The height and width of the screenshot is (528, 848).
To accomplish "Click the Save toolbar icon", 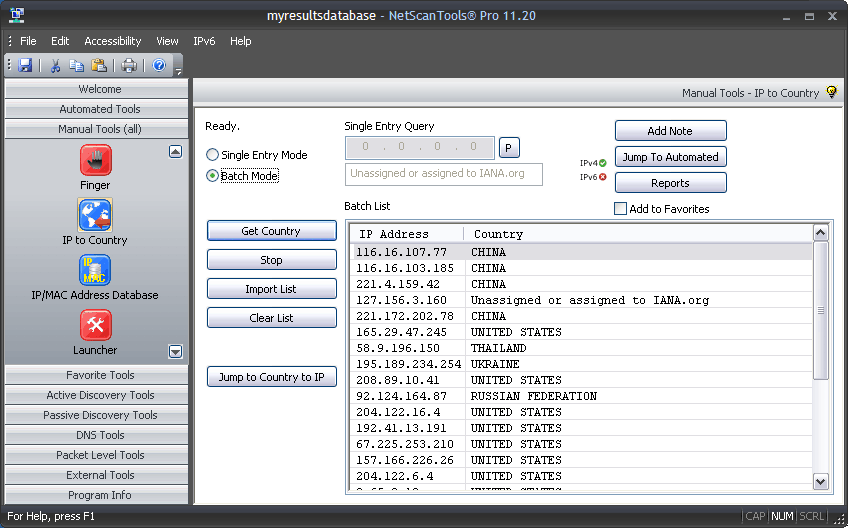I will 25,65.
